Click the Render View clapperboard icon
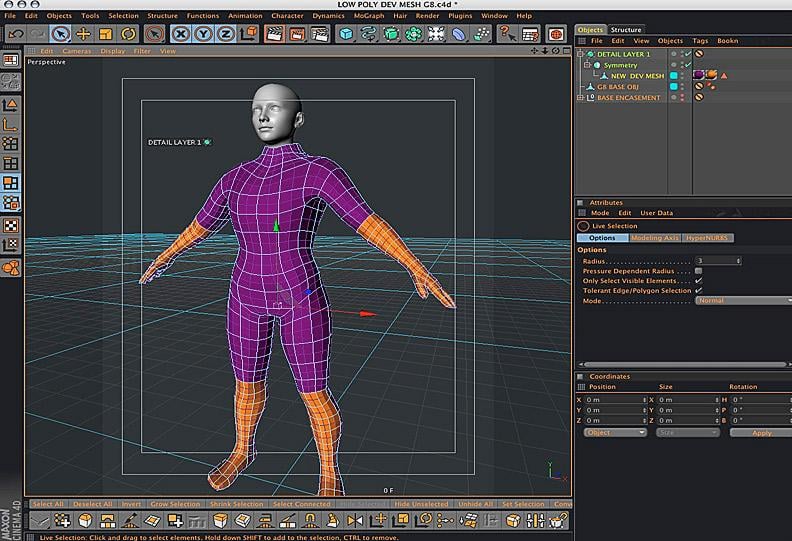 click(x=273, y=34)
